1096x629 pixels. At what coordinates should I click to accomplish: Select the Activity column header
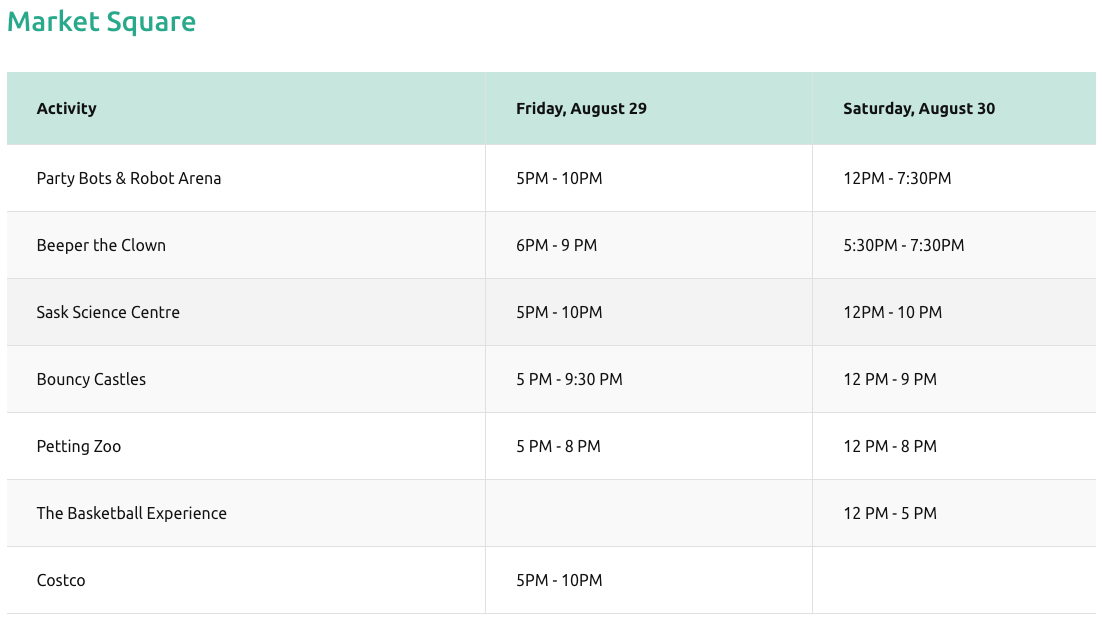pos(66,108)
